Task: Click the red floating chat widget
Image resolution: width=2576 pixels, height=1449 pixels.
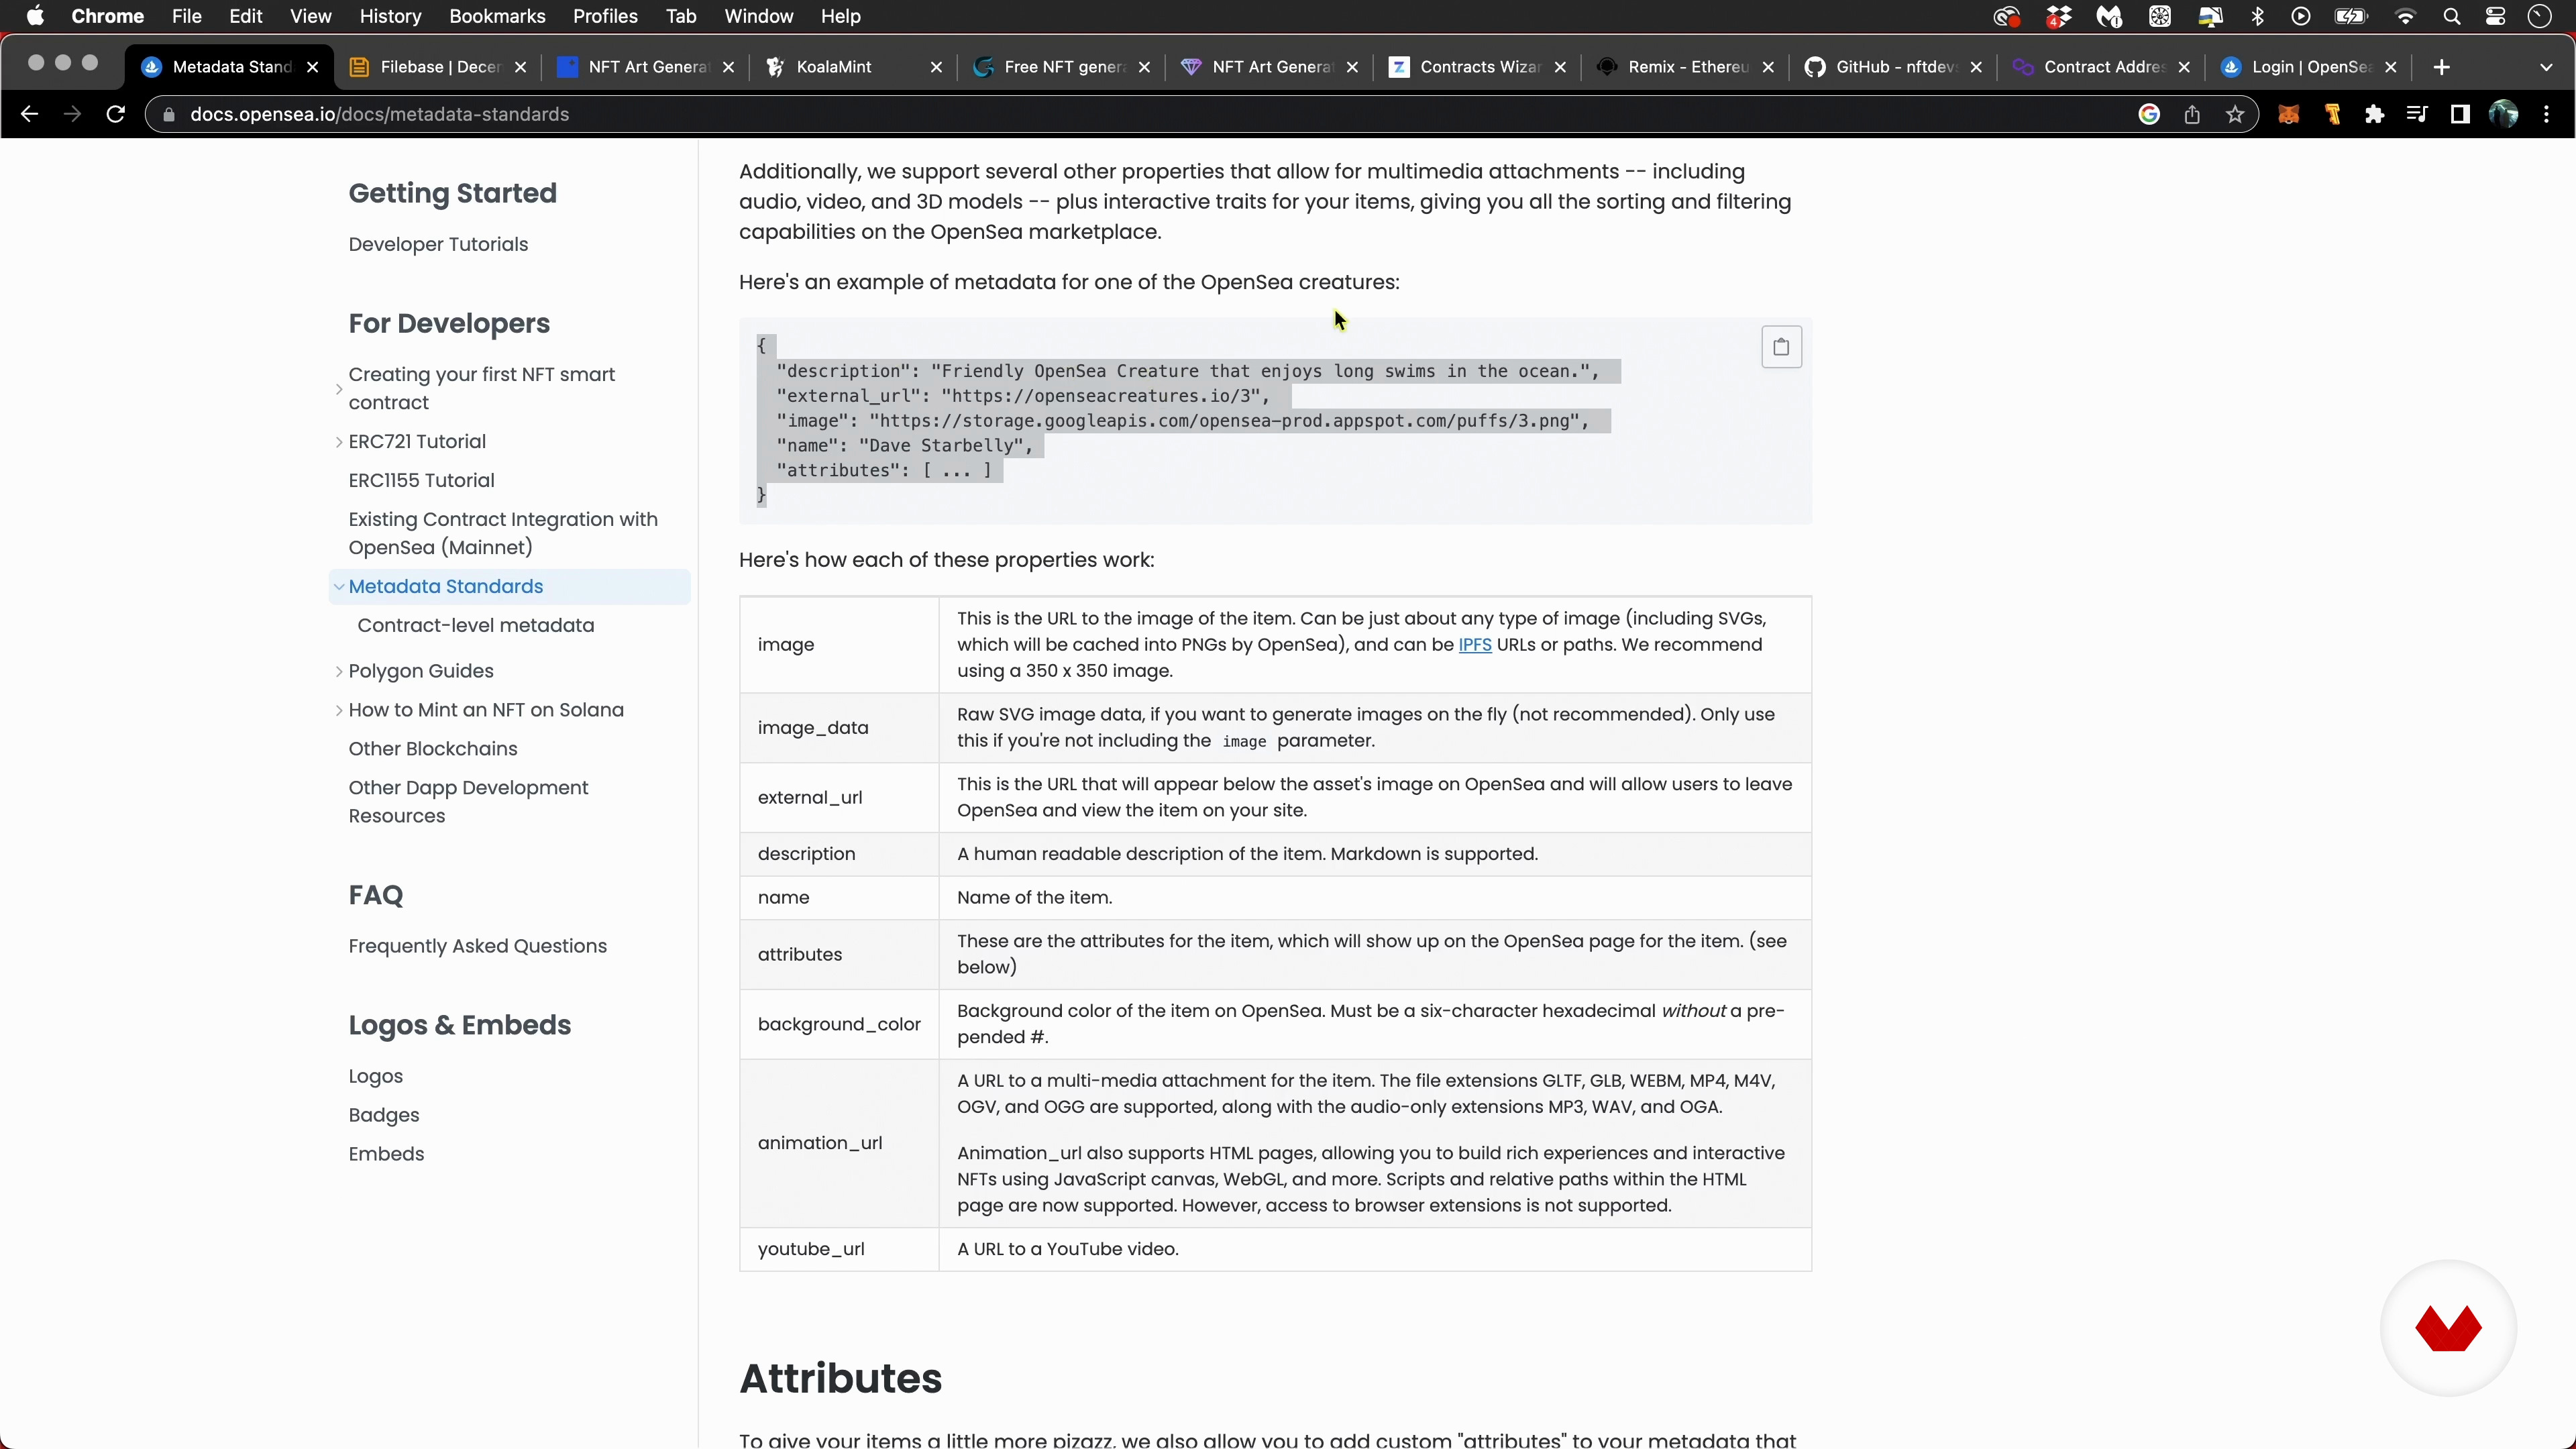Action: 2448,1328
